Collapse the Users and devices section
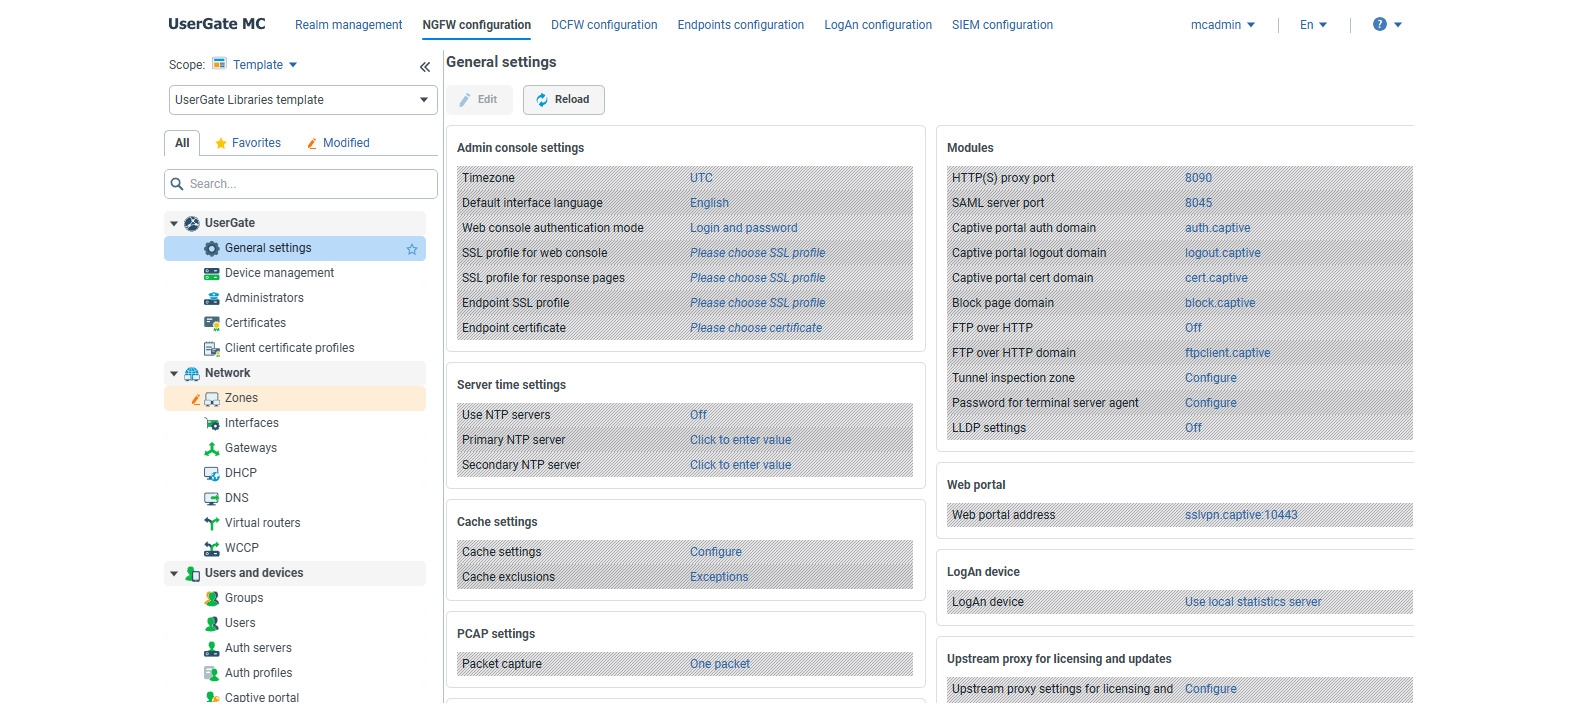The height and width of the screenshot is (708, 1578). 174,573
